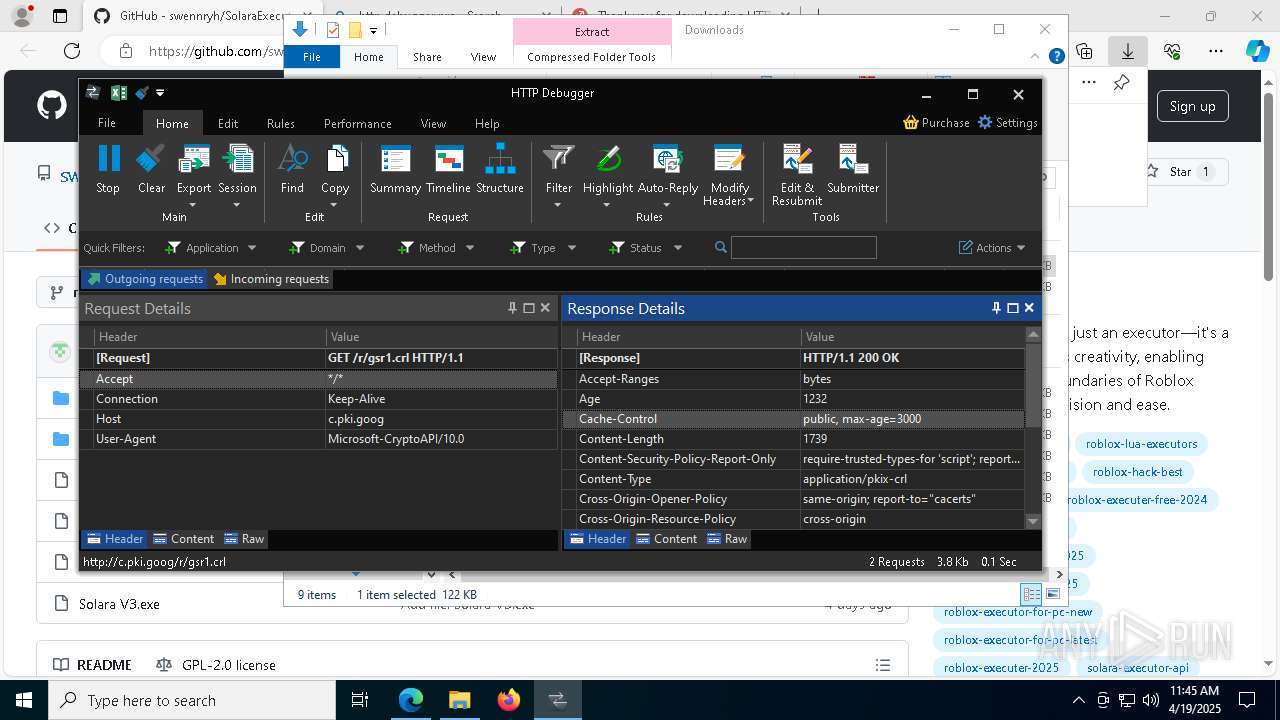Open File Explorer from the taskbar
The height and width of the screenshot is (720, 1280).
click(459, 700)
